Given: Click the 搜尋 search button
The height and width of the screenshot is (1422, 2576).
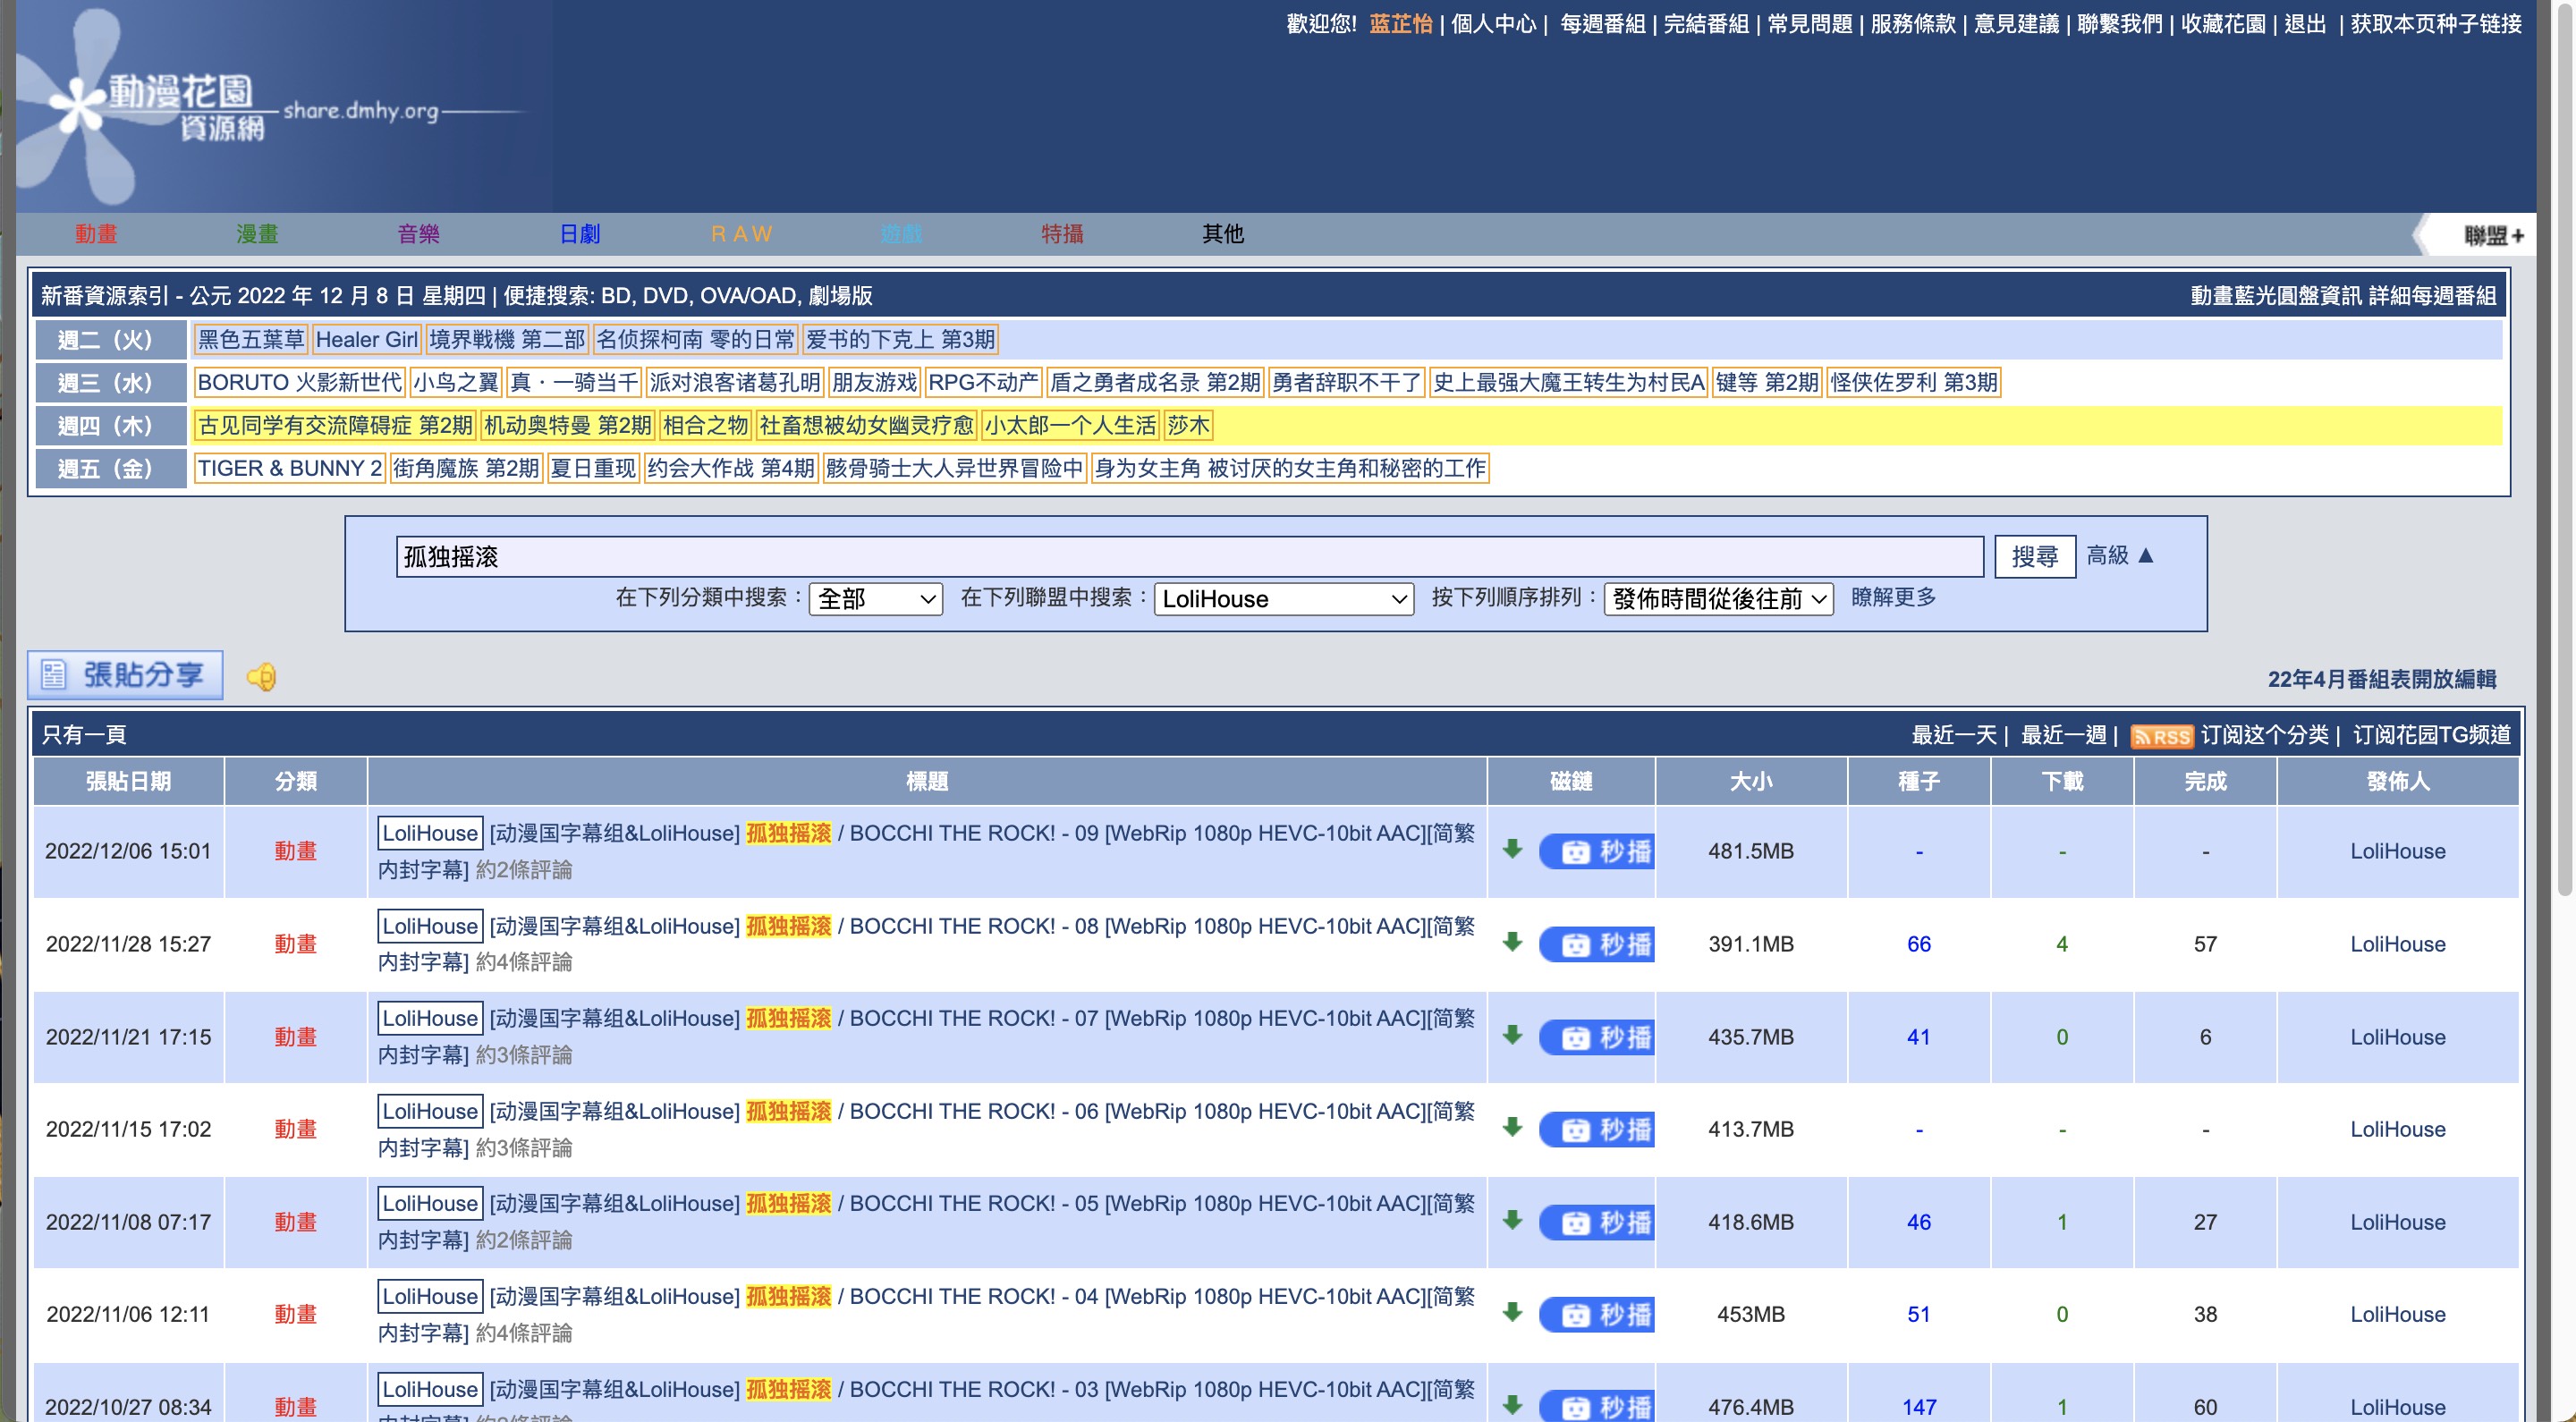Looking at the screenshot, I should click(2034, 556).
